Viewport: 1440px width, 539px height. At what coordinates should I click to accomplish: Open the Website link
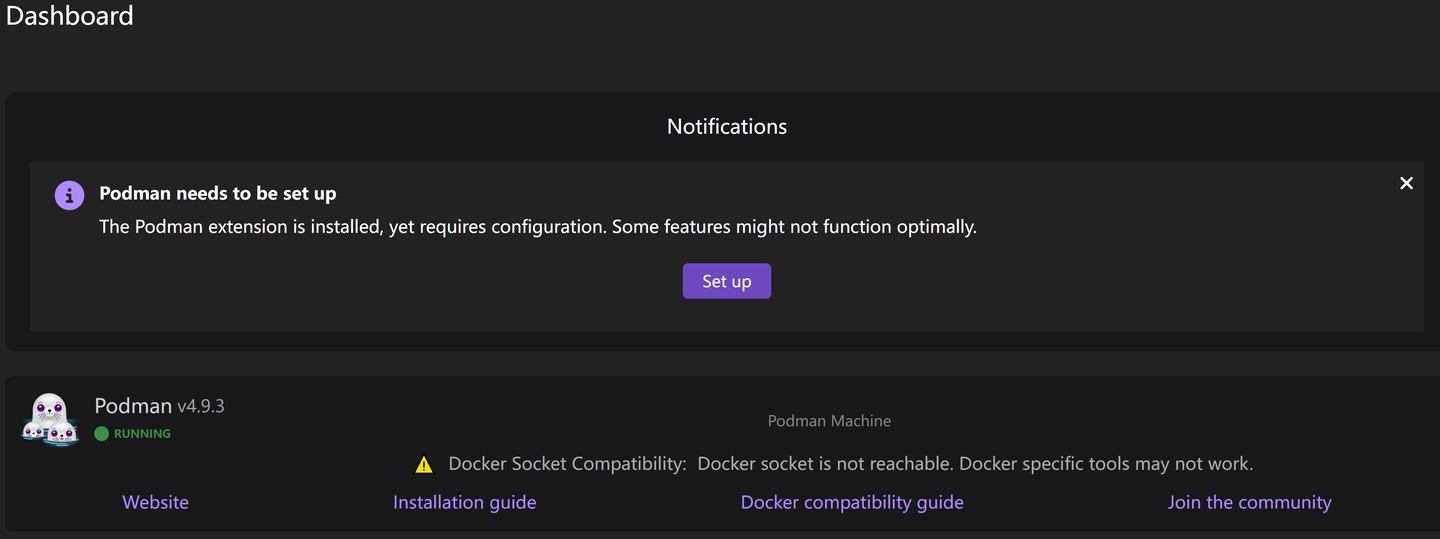(155, 502)
